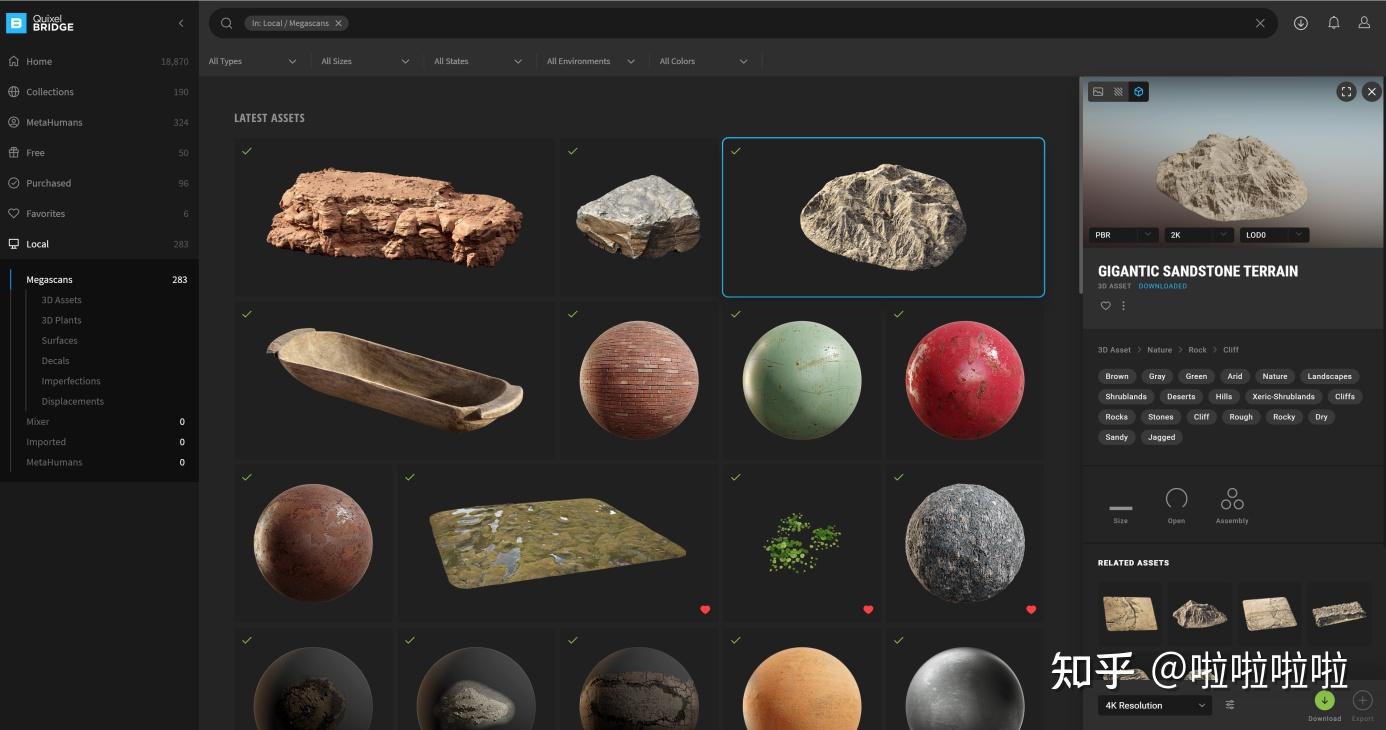Open the downloads icon in top bar
Image resolution: width=1386 pixels, height=730 pixels.
tap(1300, 23)
